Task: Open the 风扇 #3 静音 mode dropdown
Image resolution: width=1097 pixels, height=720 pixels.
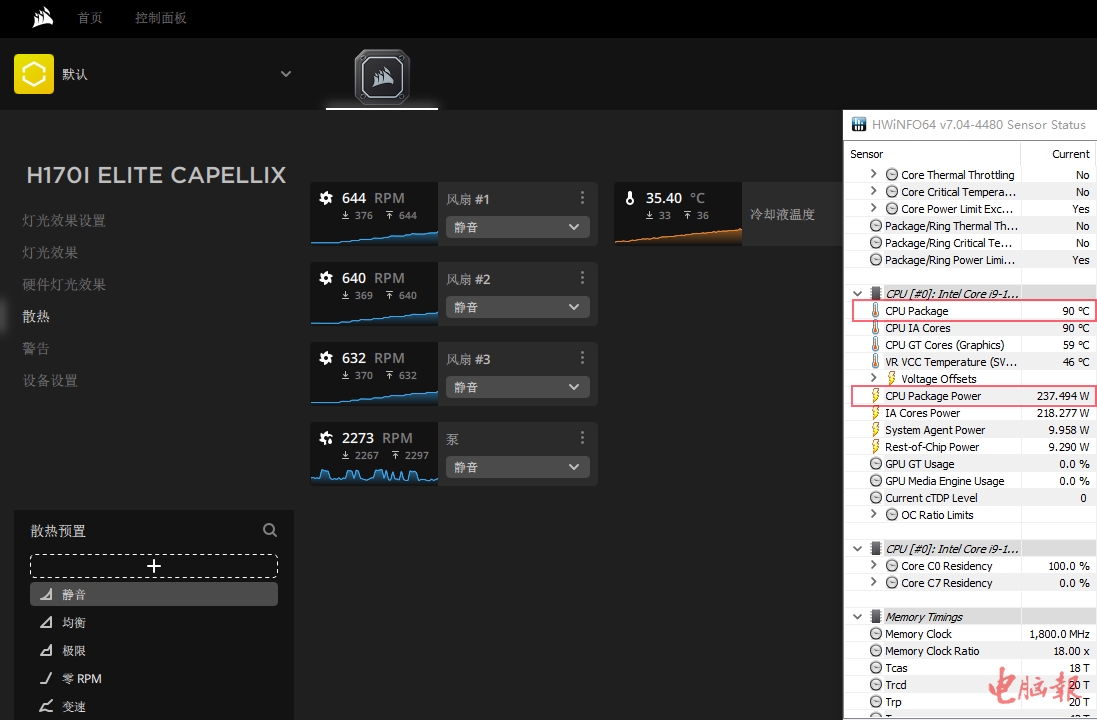Action: pyautogui.click(x=517, y=387)
